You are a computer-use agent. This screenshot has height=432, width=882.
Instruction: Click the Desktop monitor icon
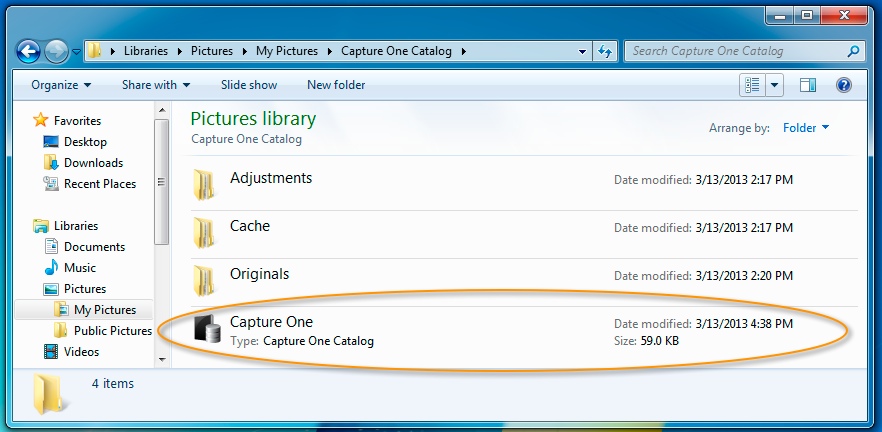(51, 142)
